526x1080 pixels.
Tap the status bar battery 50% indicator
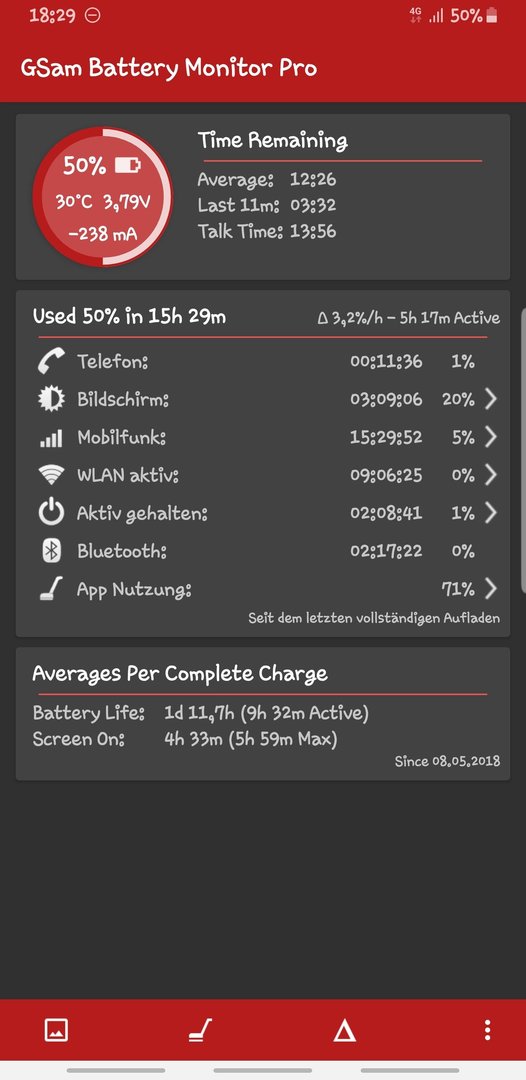[x=474, y=16]
